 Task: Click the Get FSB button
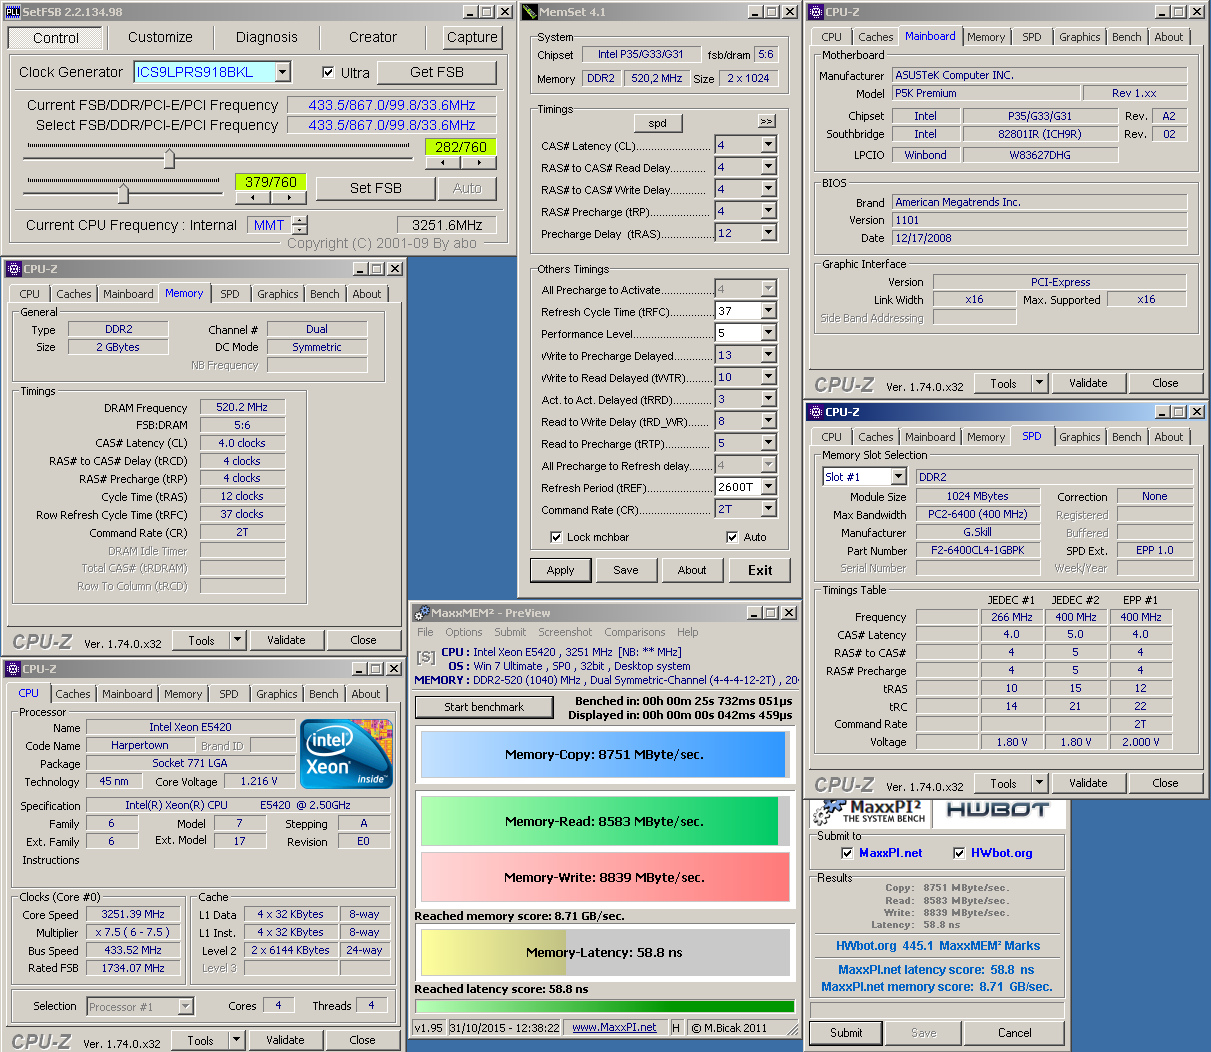pos(437,72)
